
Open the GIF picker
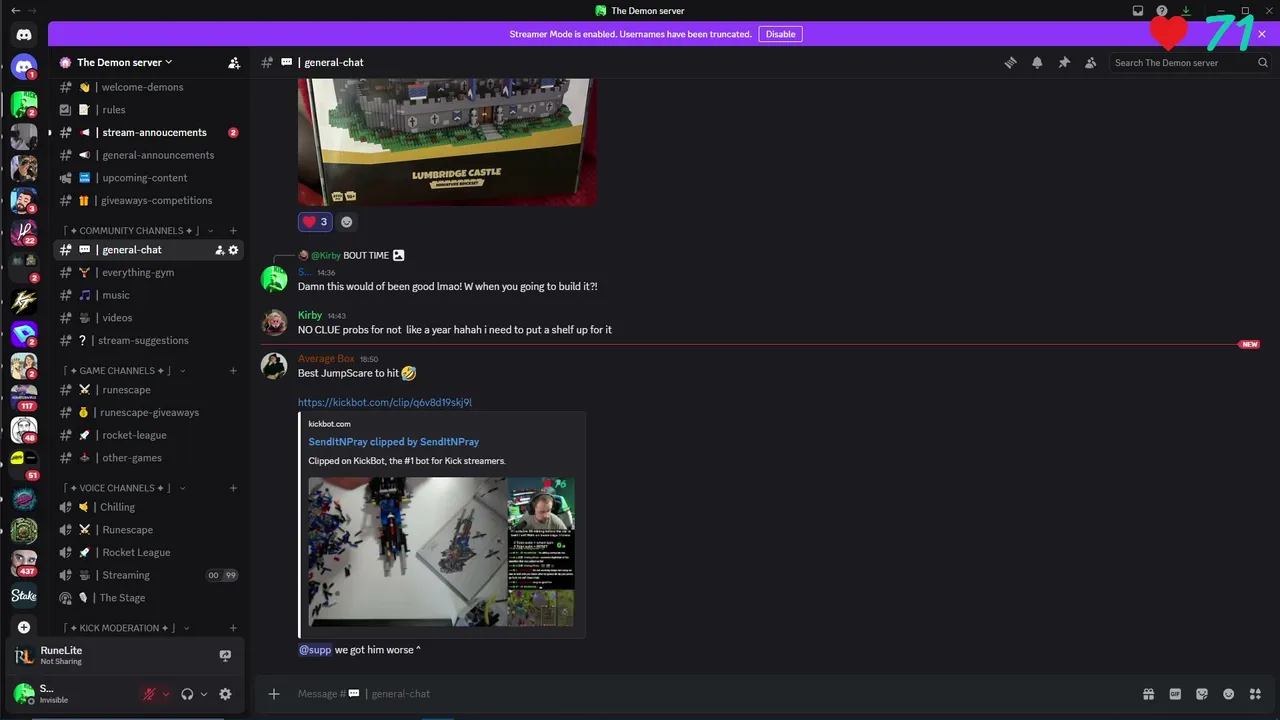pyautogui.click(x=1175, y=694)
